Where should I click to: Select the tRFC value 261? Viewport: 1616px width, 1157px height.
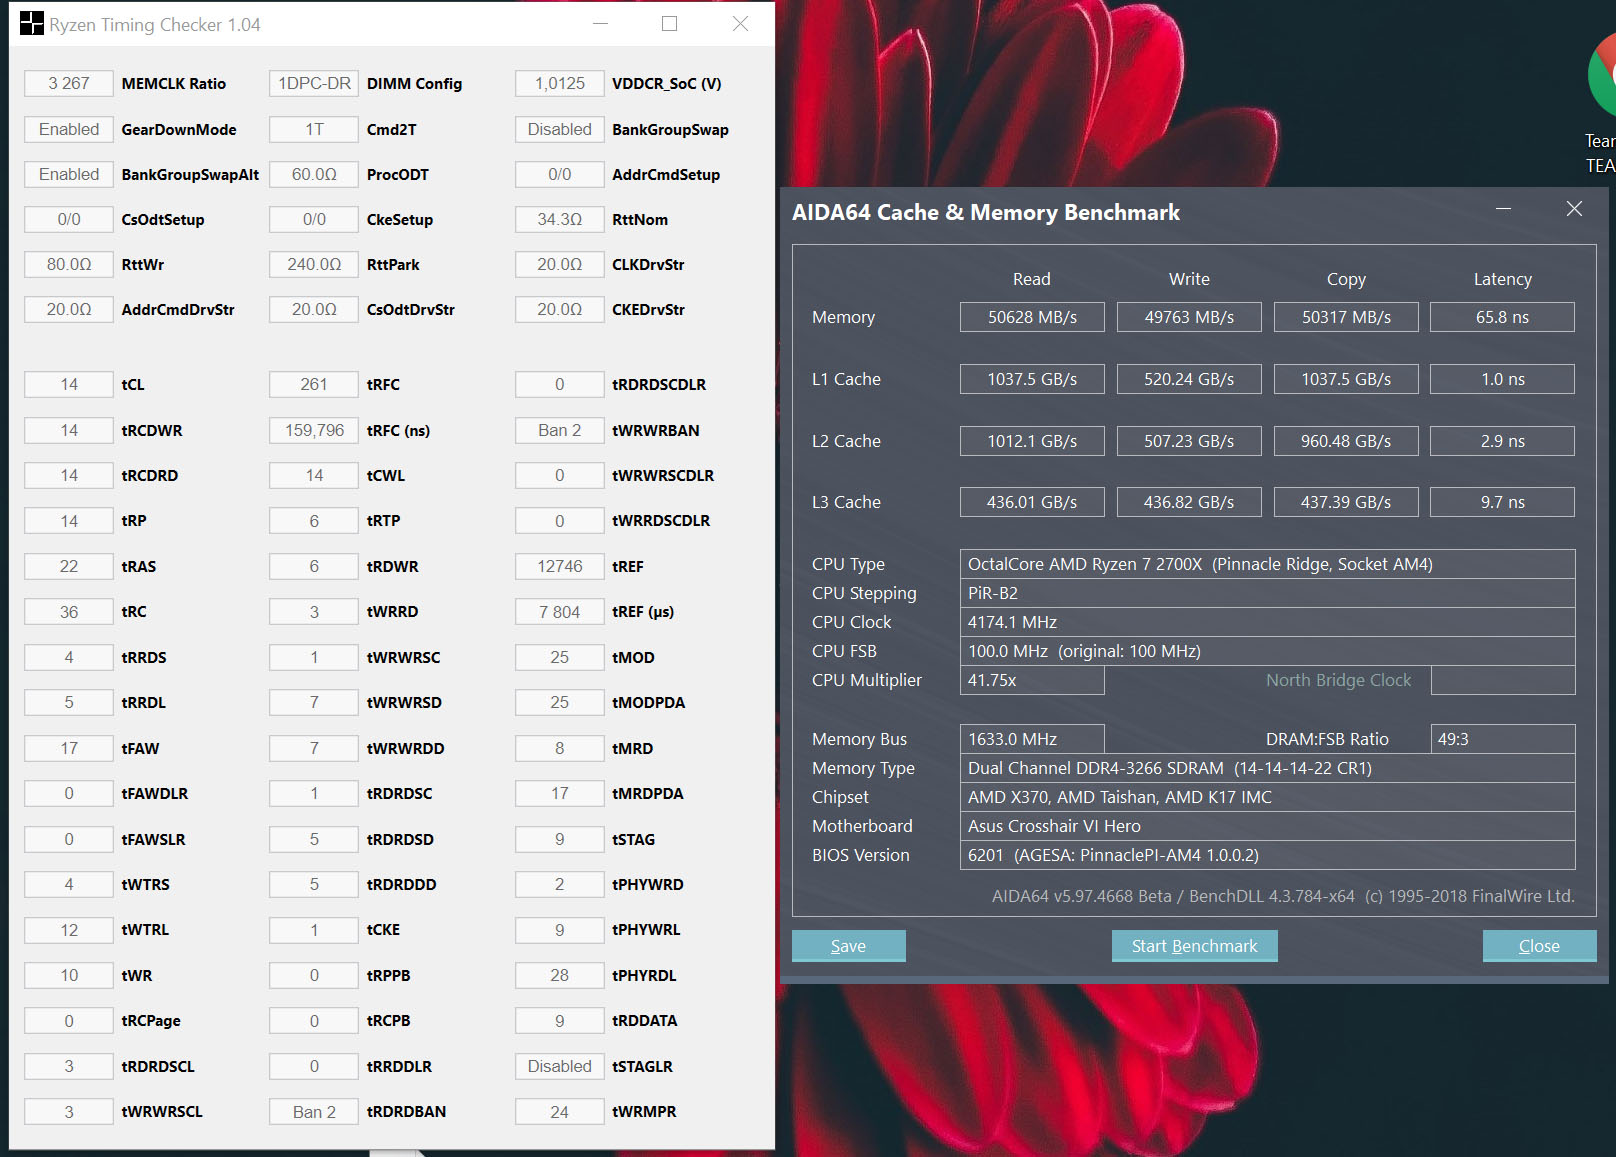click(x=314, y=385)
